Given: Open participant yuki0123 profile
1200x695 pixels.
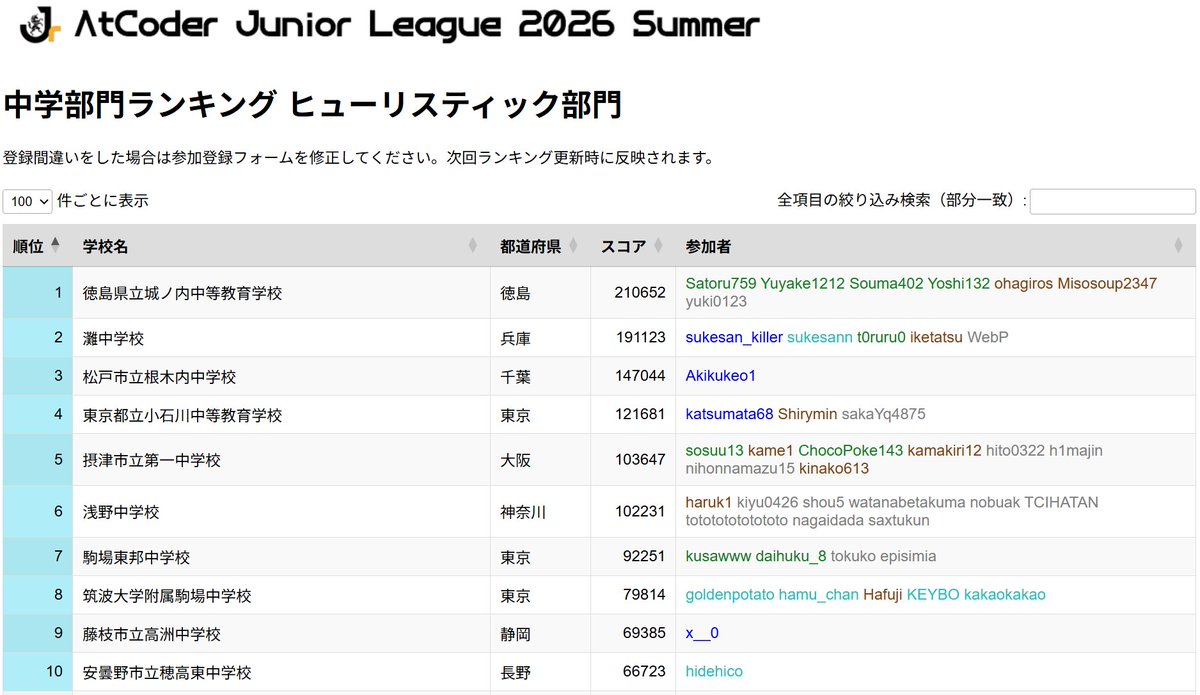Looking at the screenshot, I should (716, 301).
